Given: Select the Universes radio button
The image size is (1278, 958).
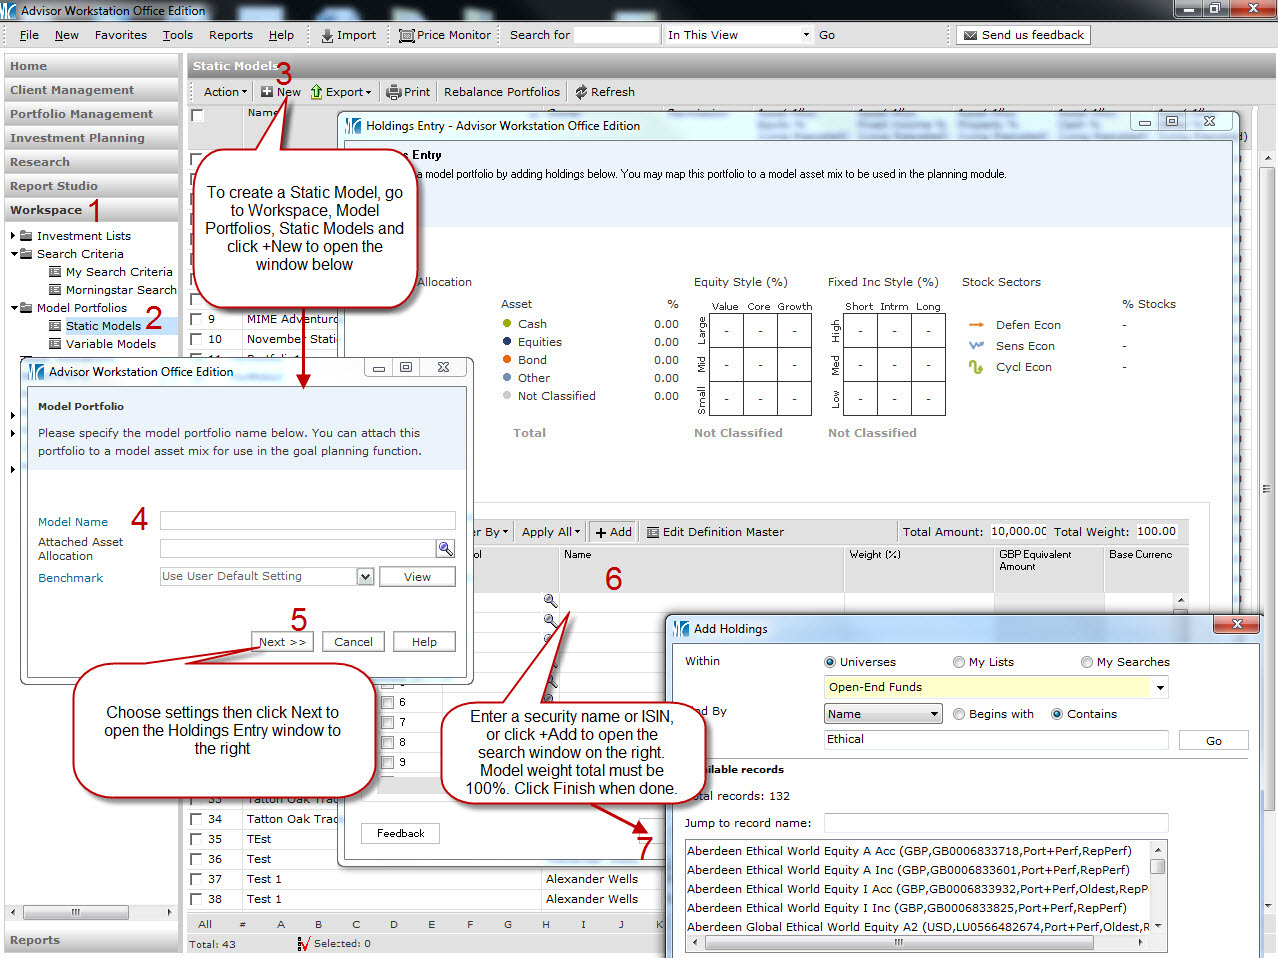Looking at the screenshot, I should [x=830, y=662].
